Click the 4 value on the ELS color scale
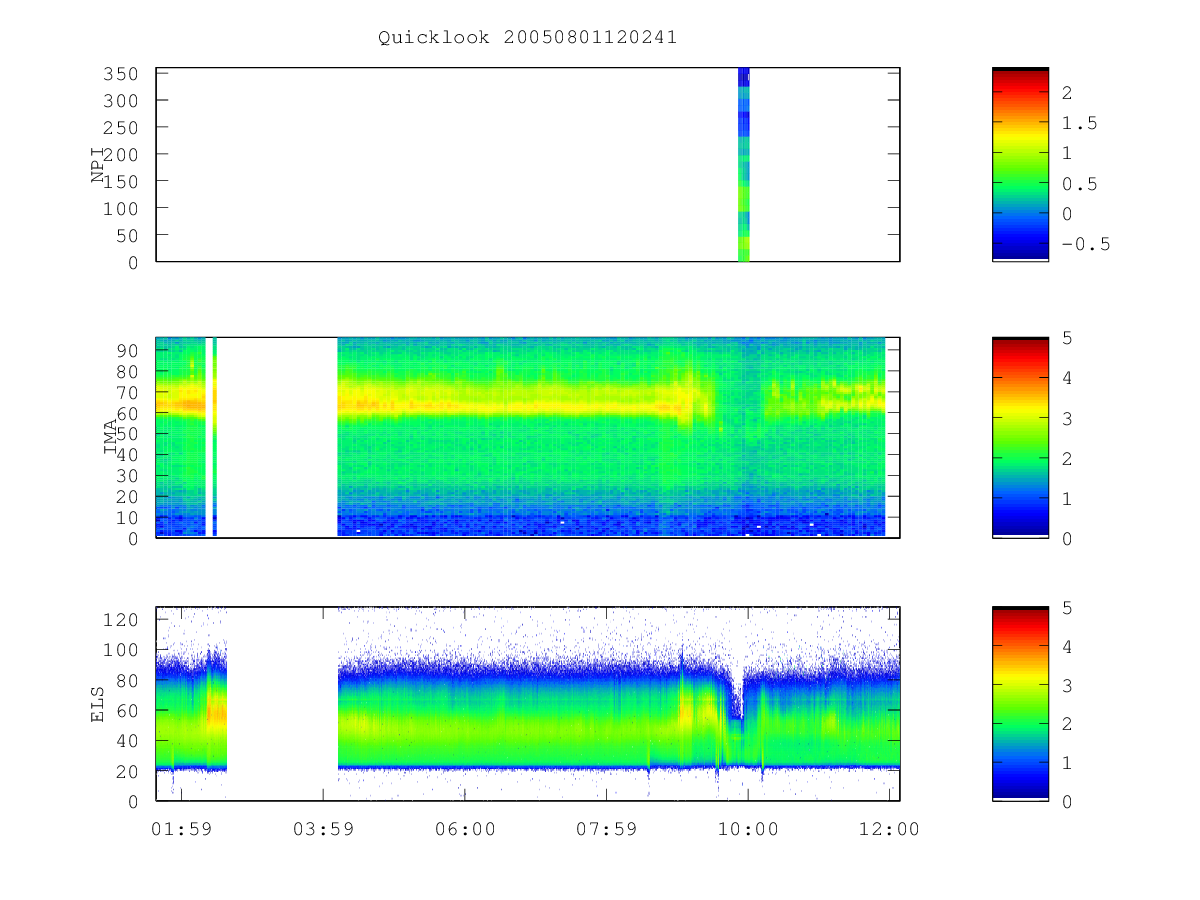Screen dimensions: 1200x900 tap(1066, 646)
